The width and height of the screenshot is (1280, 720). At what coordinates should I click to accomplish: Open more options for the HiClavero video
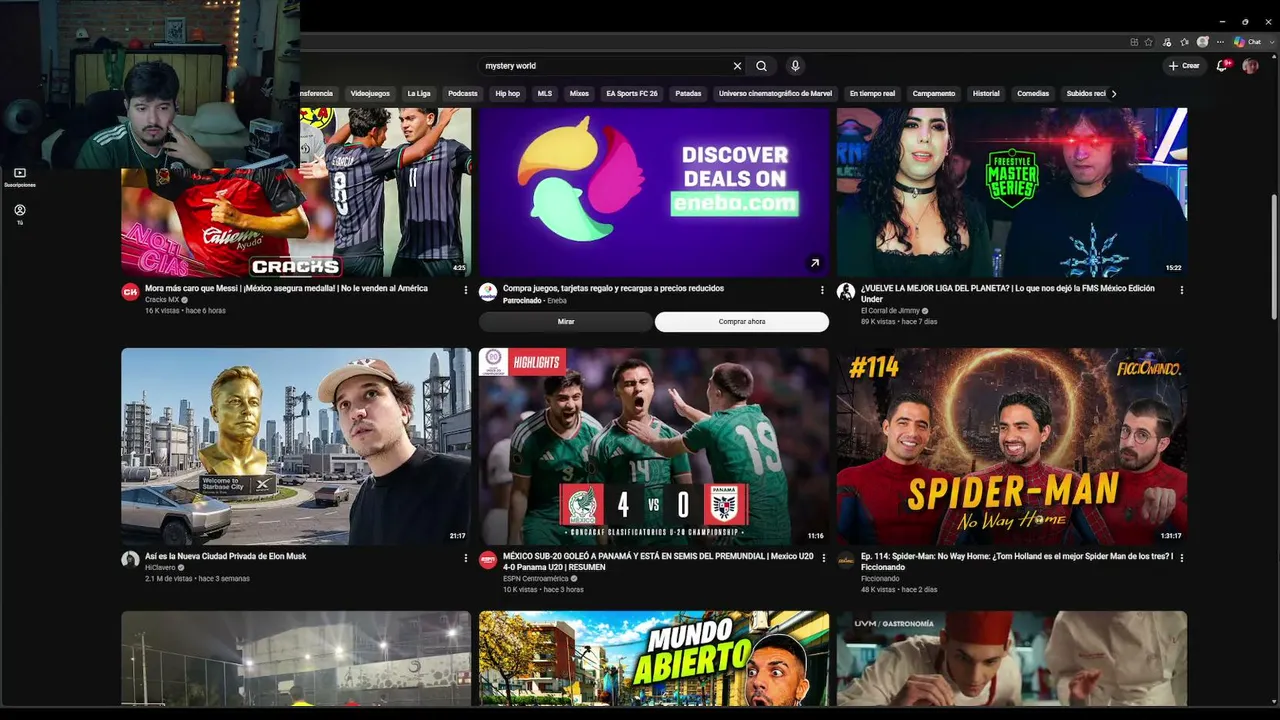[465, 558]
